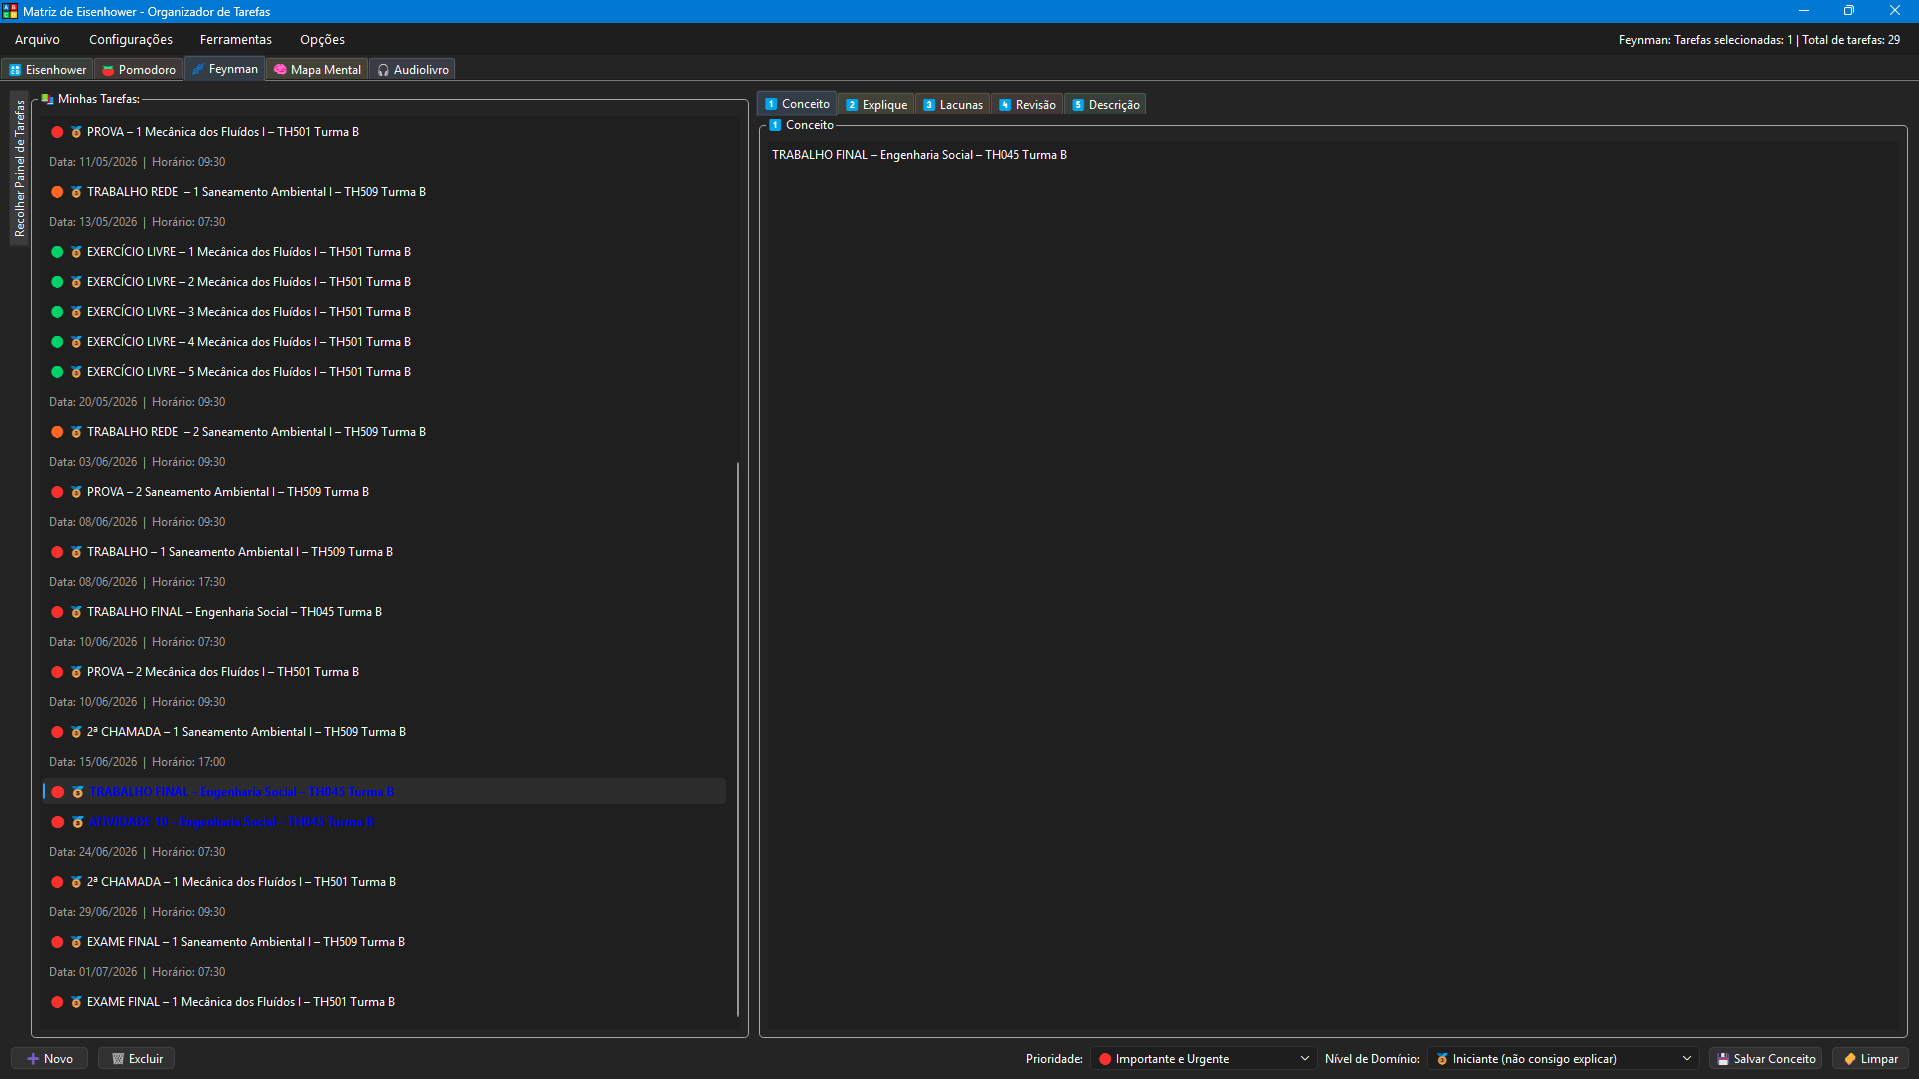1919x1079 pixels.
Task: Click medal icon of PROVA – 2 Mecânica dos Fluídos
Action: tap(76, 672)
